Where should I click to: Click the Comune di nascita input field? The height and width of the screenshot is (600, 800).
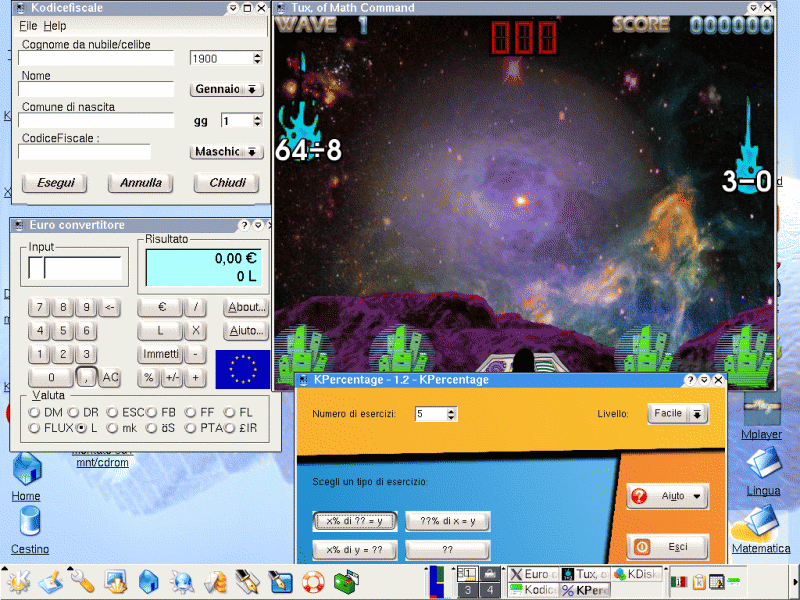(96, 120)
